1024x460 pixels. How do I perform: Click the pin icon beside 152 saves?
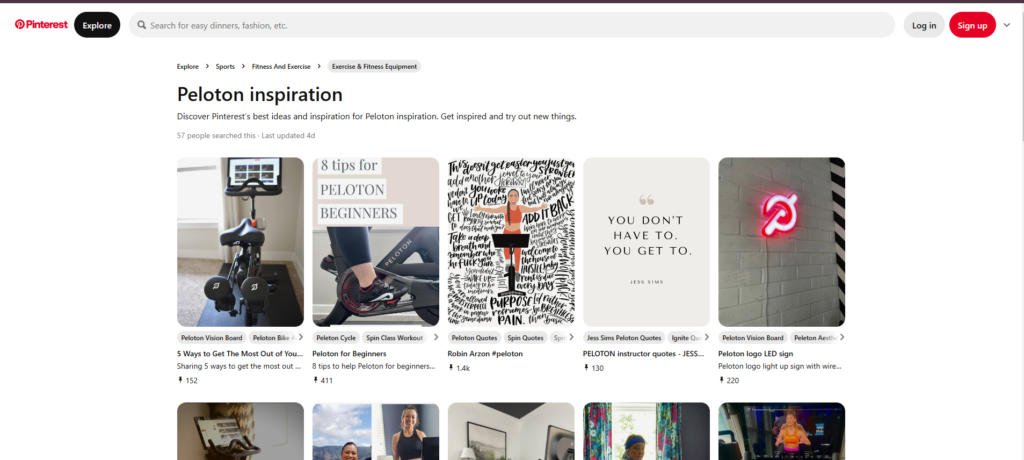tap(180, 380)
